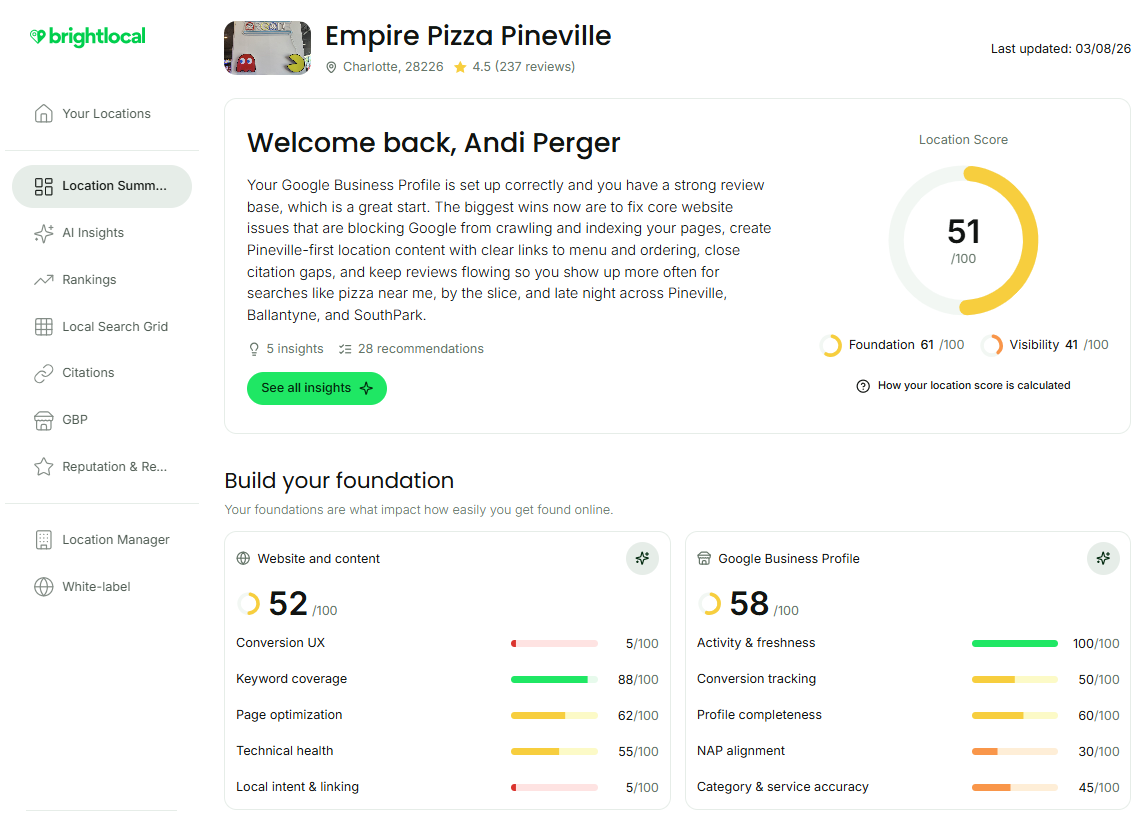1142x814 pixels.
Task: Open AI insights for Website and content card
Action: [x=642, y=558]
